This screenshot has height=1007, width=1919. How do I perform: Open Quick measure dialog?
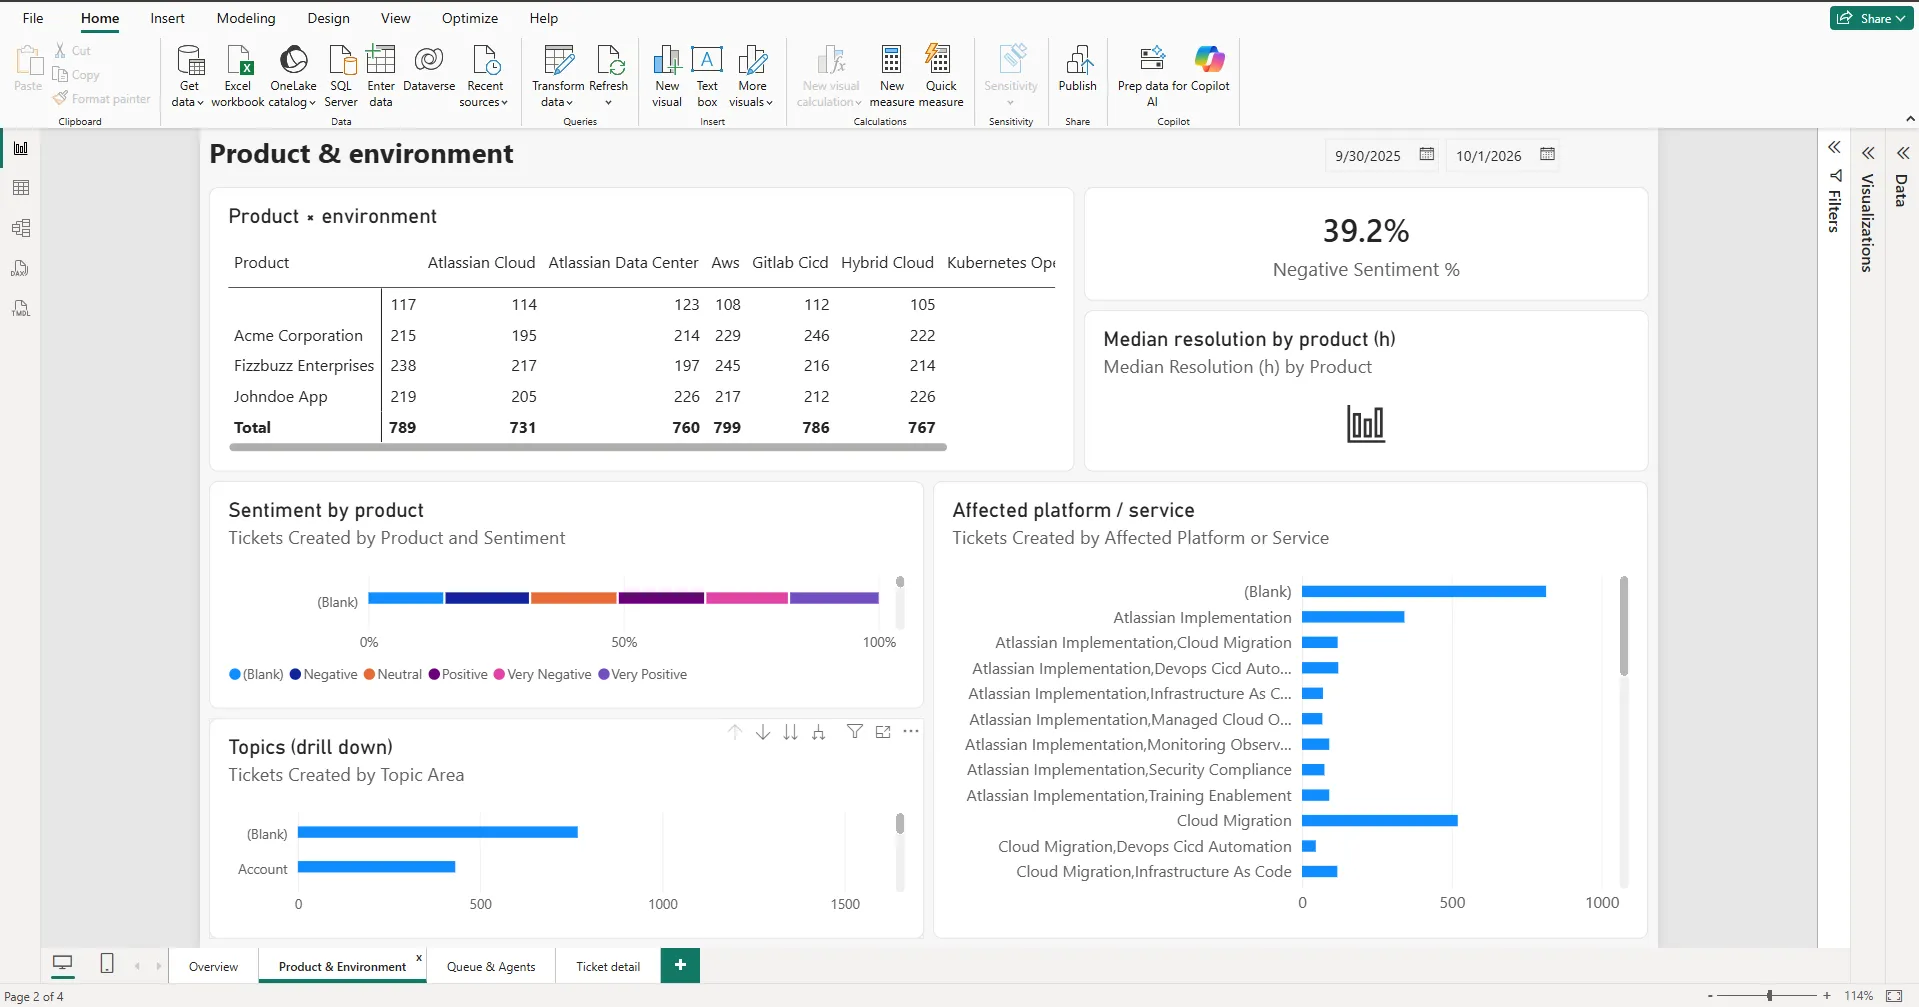coord(941,76)
